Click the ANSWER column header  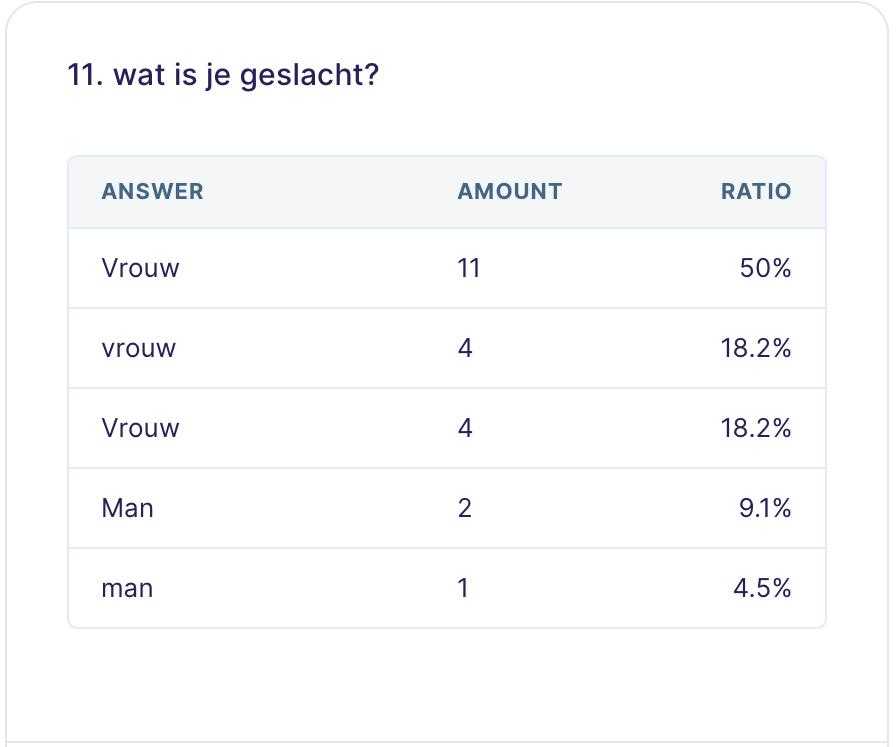coord(152,191)
